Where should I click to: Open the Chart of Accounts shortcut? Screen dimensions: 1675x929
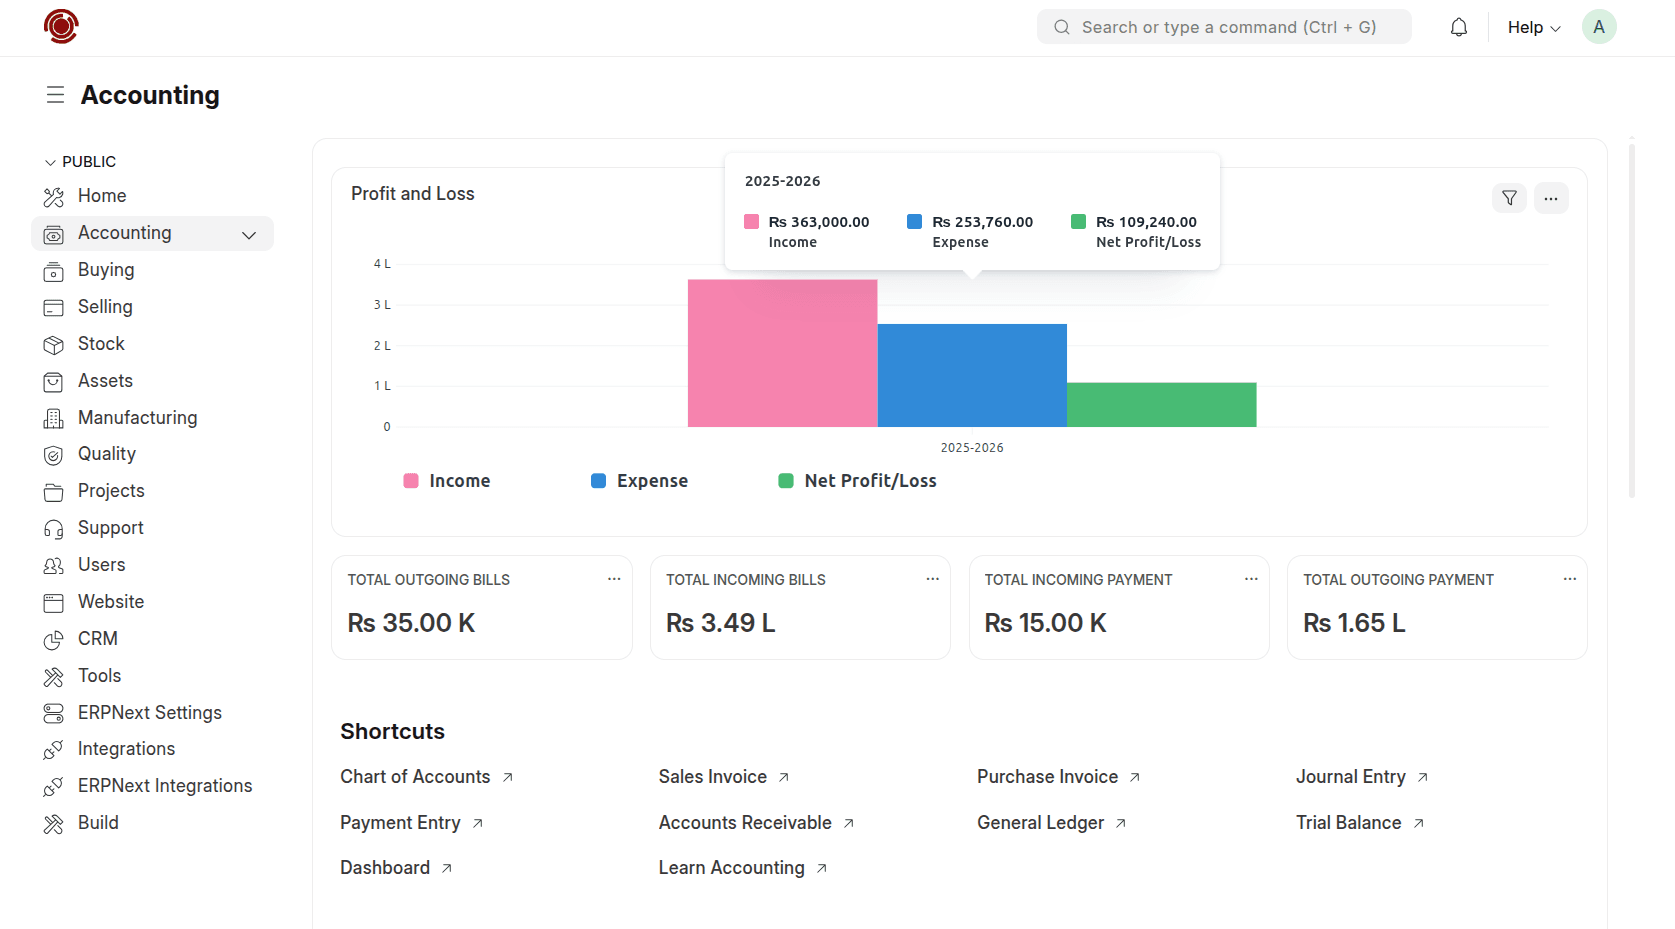[415, 776]
